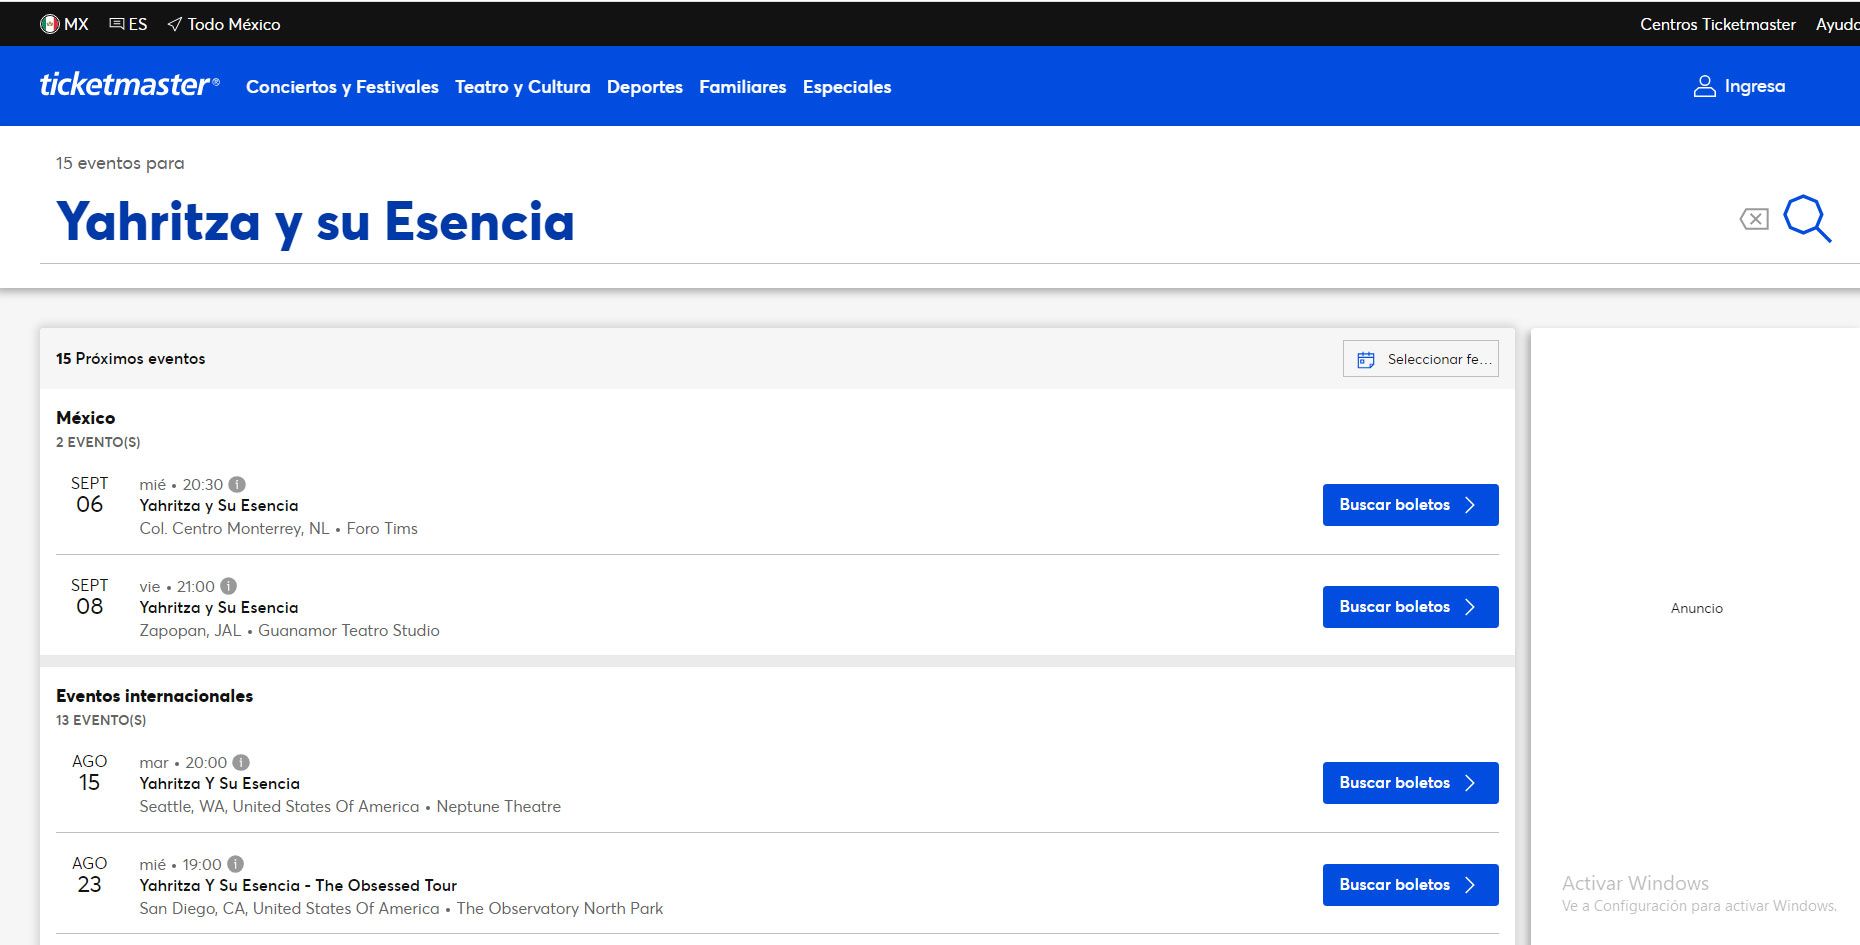This screenshot has height=945, width=1860.
Task: Open the Centros Ticketmaster link
Action: click(1717, 24)
